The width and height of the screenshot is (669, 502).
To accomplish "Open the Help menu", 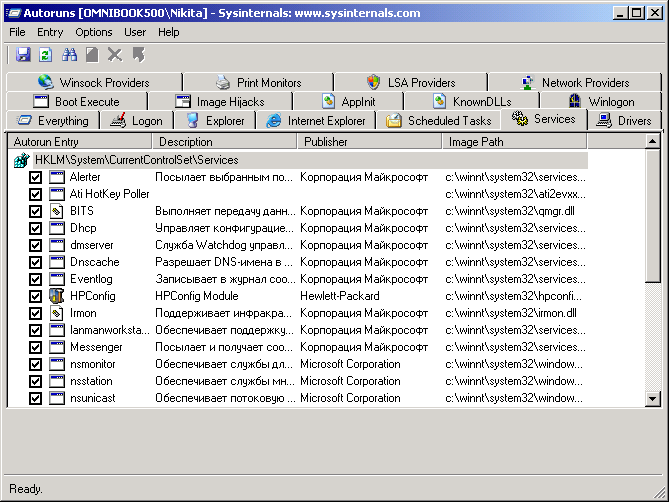I will tap(169, 32).
